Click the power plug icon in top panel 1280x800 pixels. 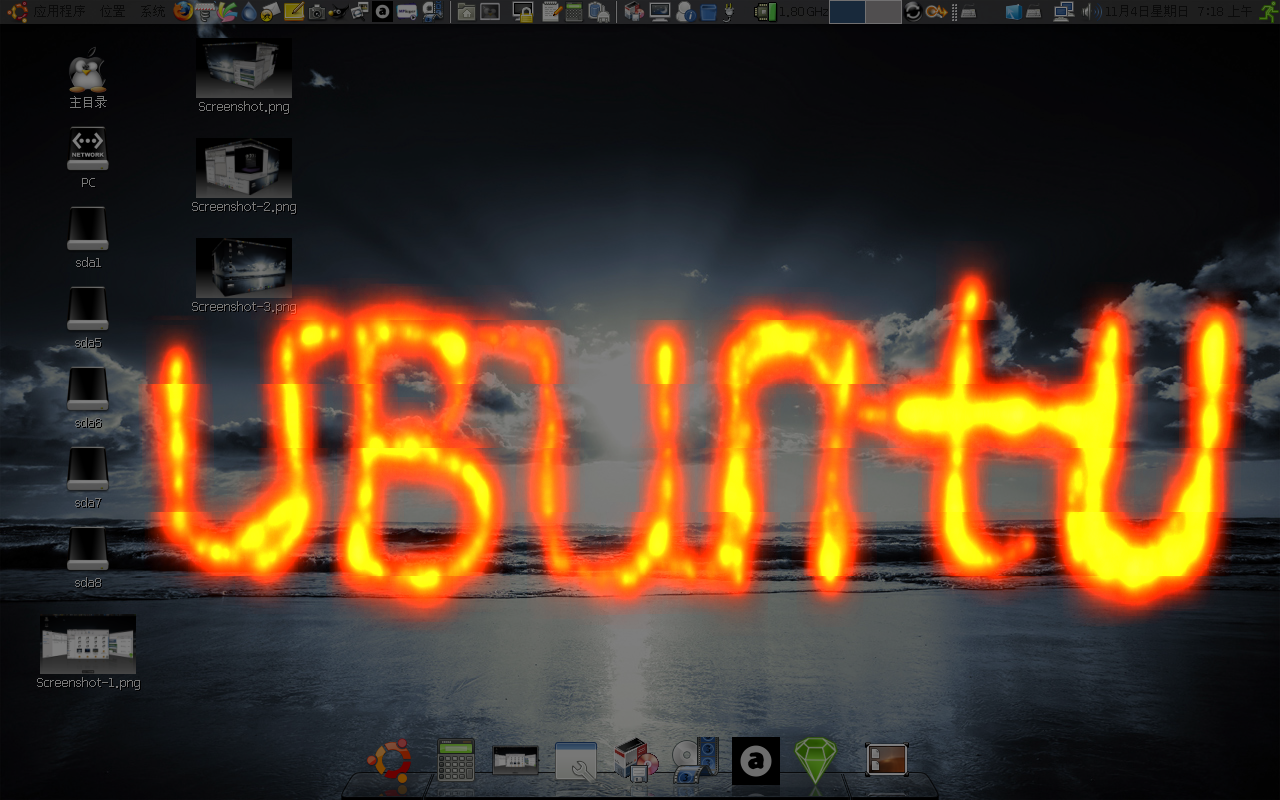pos(729,12)
